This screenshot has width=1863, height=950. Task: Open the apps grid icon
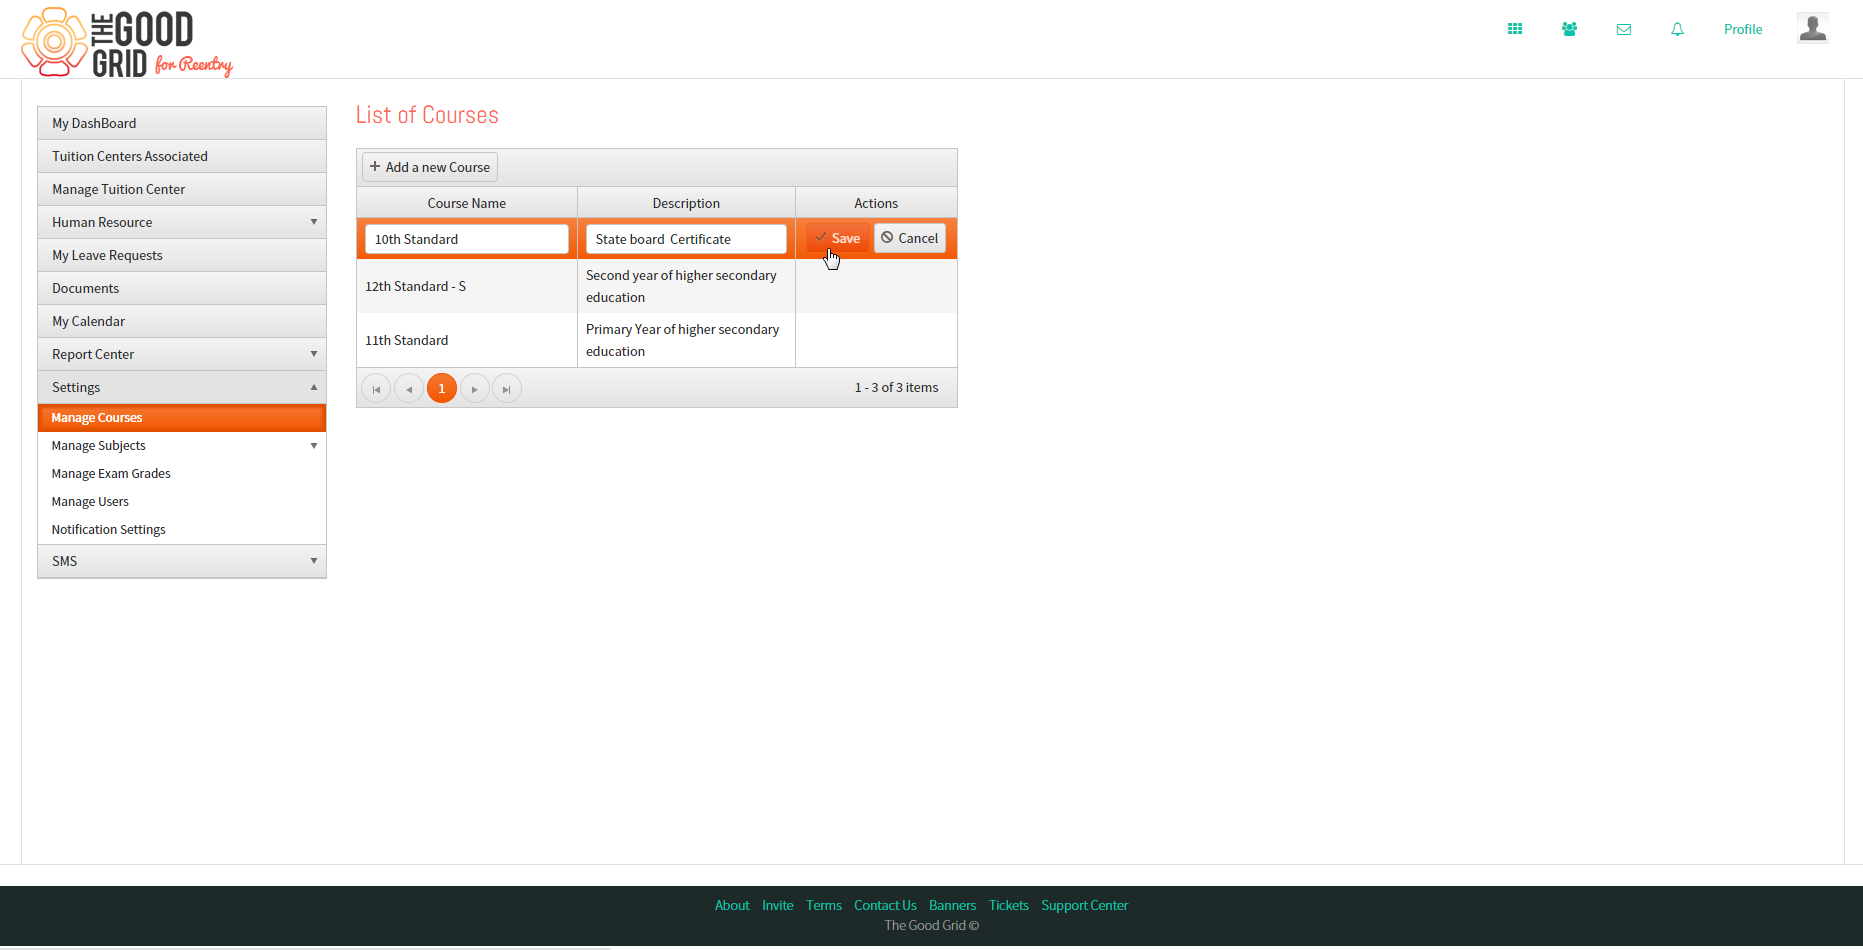1515,29
